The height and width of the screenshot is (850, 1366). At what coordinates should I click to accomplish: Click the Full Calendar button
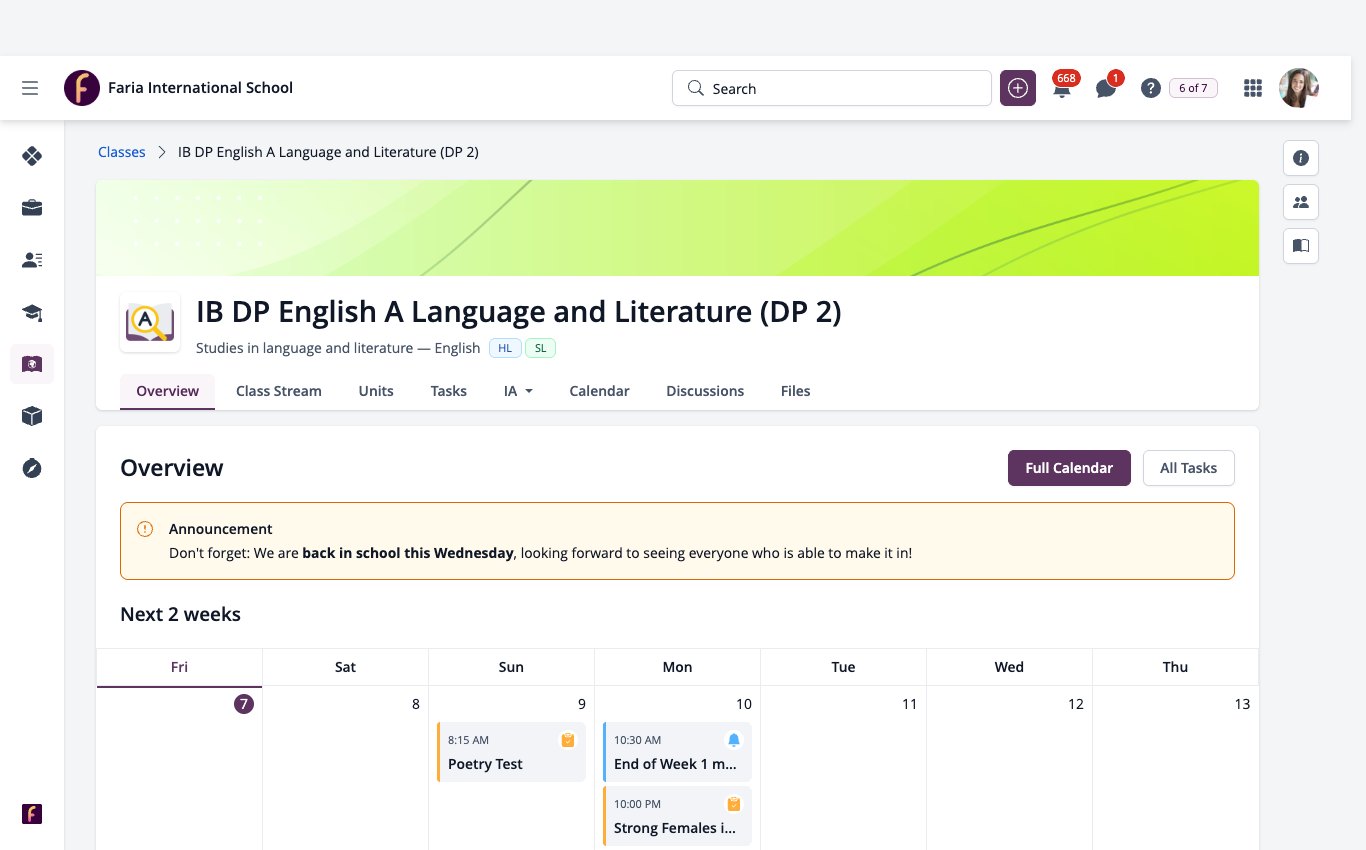tap(1069, 468)
